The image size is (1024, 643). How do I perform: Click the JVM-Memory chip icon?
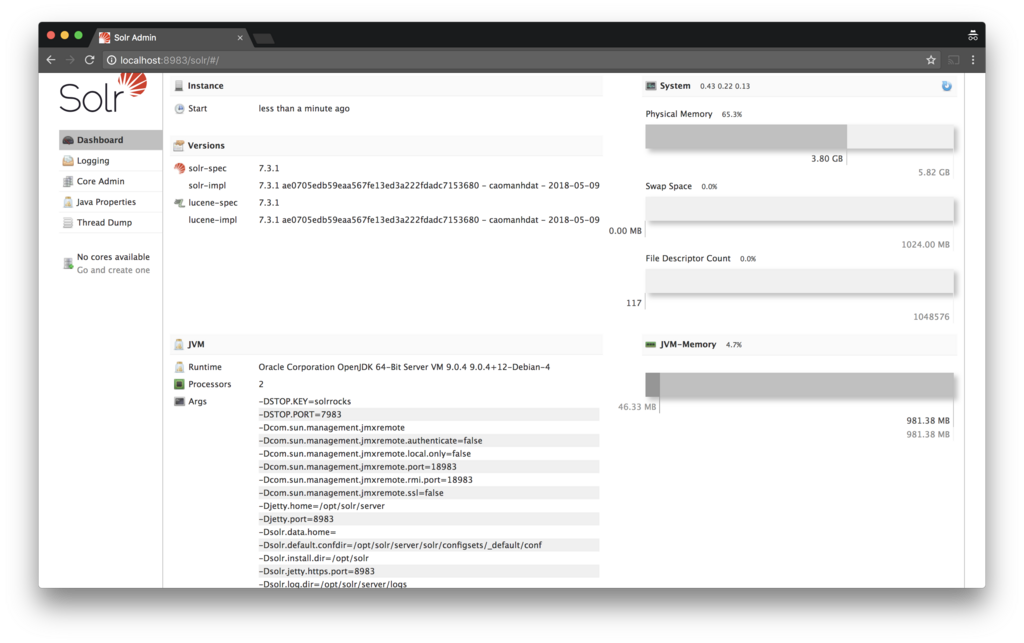pyautogui.click(x=650, y=345)
